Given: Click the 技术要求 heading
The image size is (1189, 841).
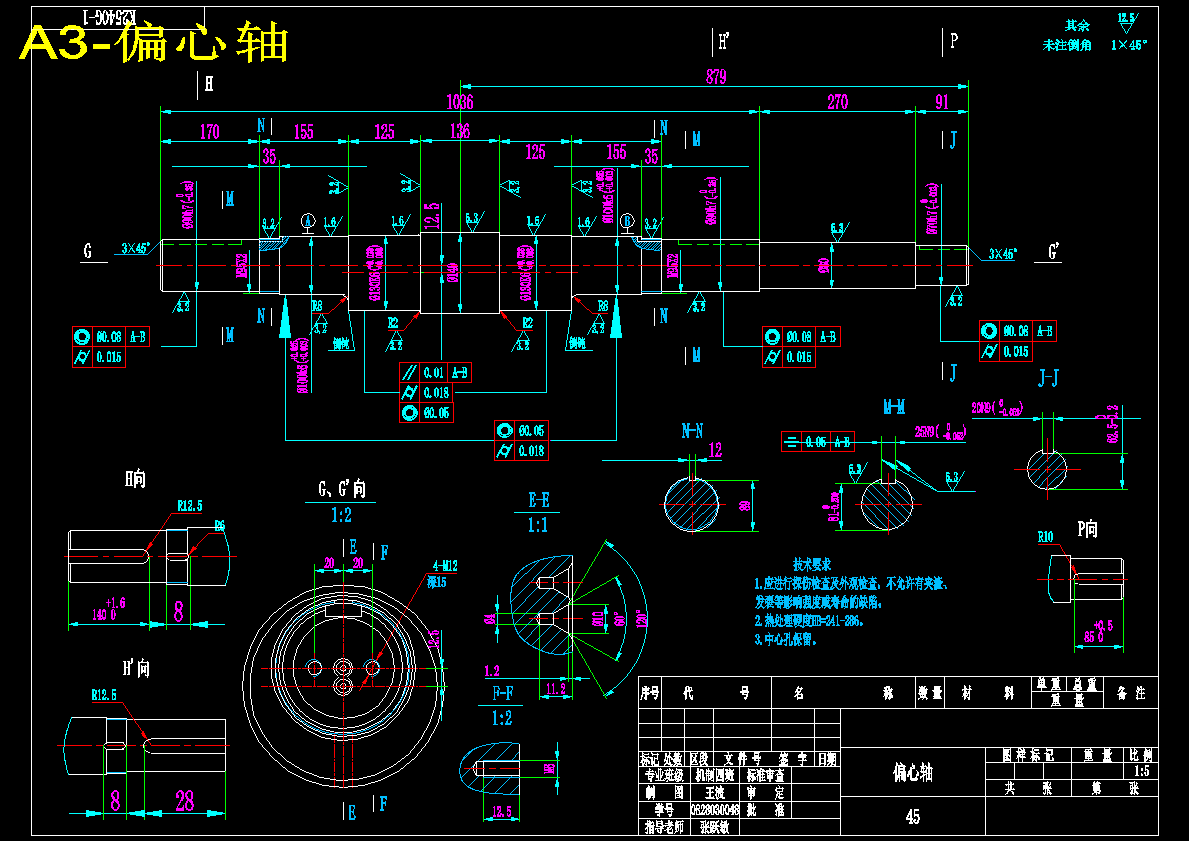Looking at the screenshot, I should (812, 564).
